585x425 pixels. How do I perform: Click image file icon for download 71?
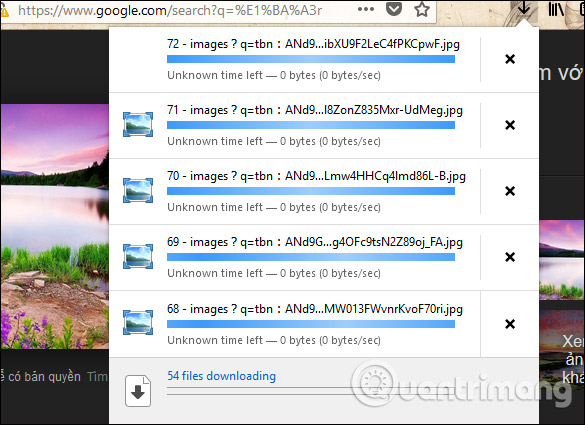pyautogui.click(x=138, y=125)
